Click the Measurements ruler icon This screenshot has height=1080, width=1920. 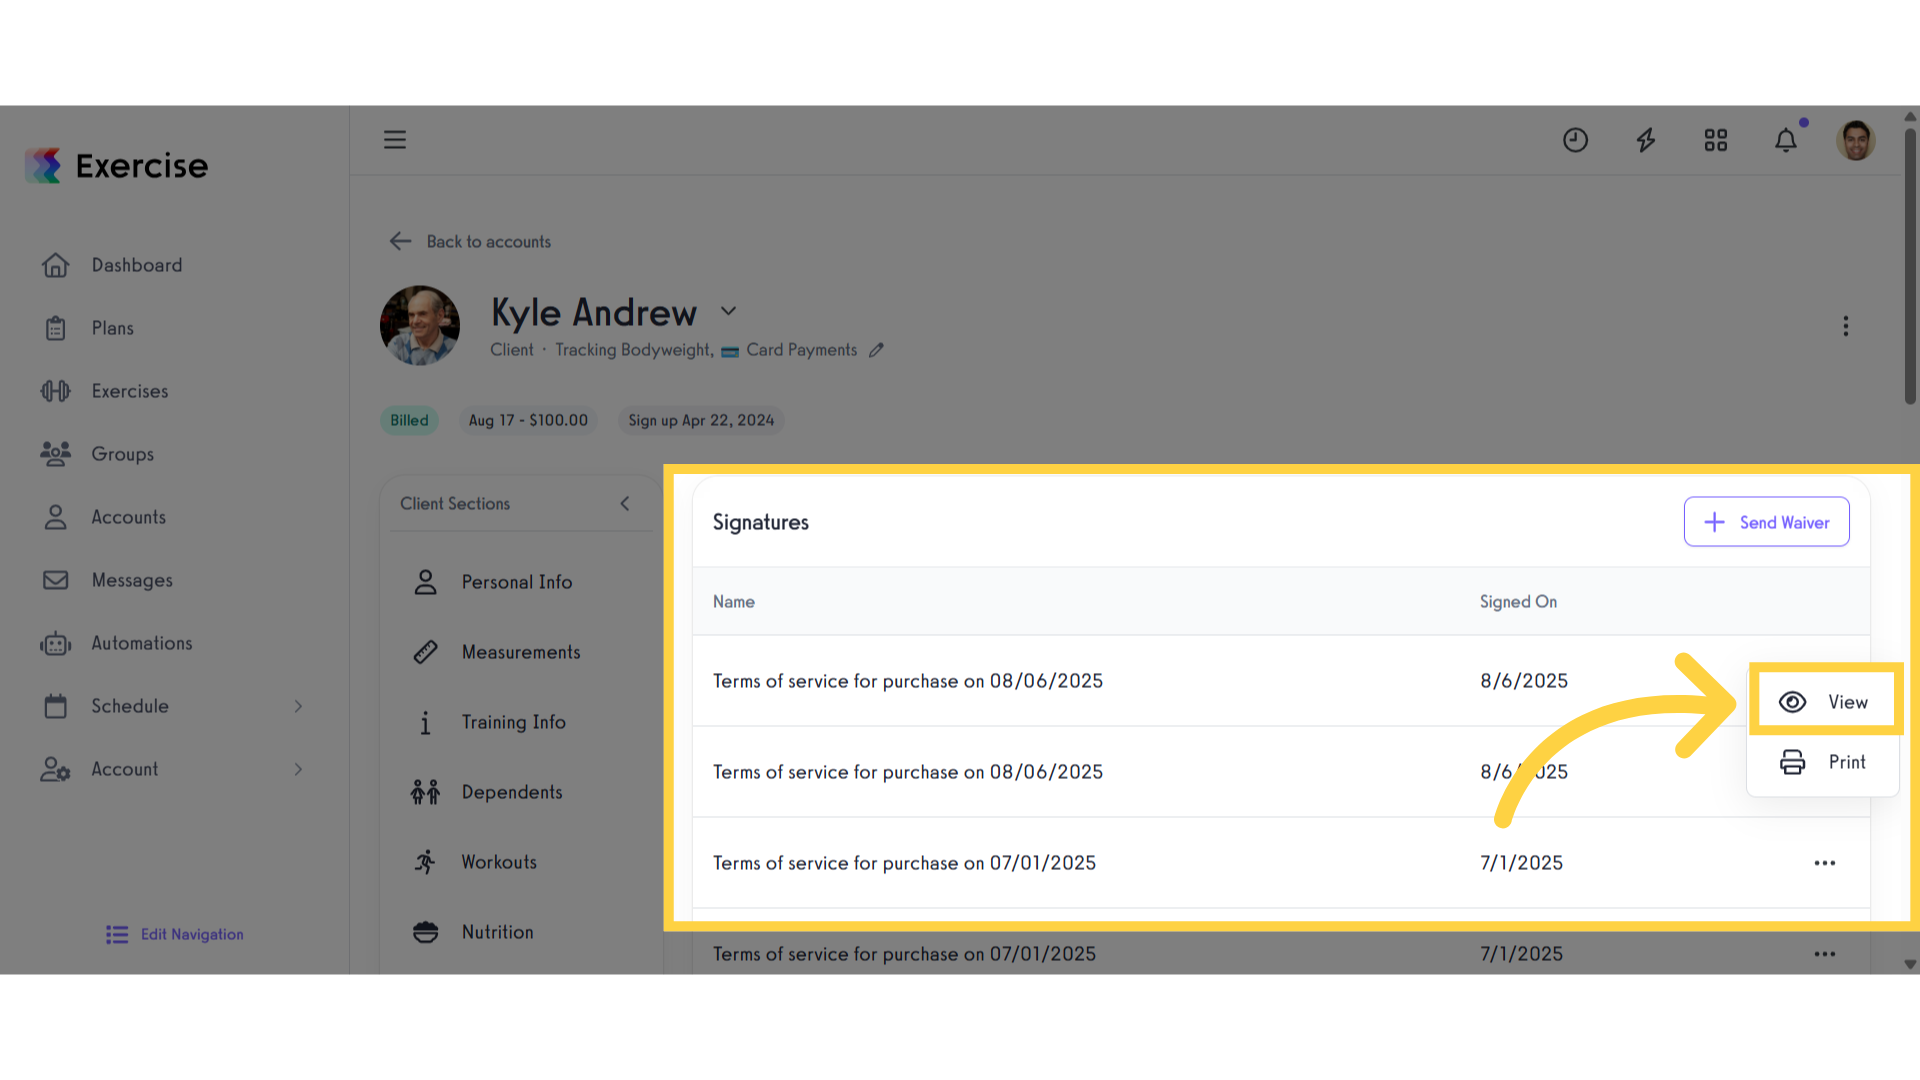[x=425, y=652]
